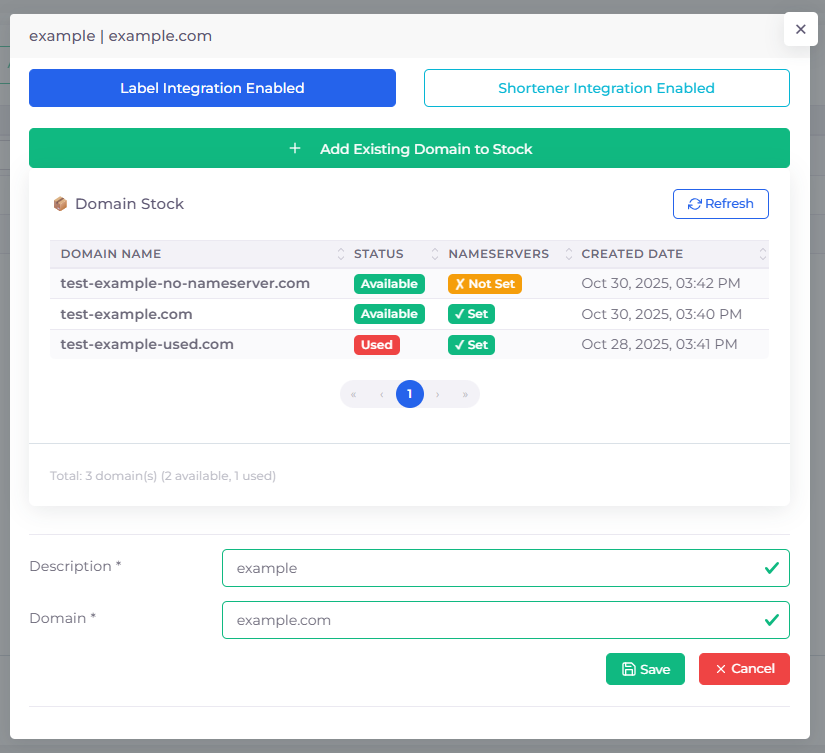This screenshot has height=753, width=825.
Task: Click into the Domain input field
Action: (490, 620)
